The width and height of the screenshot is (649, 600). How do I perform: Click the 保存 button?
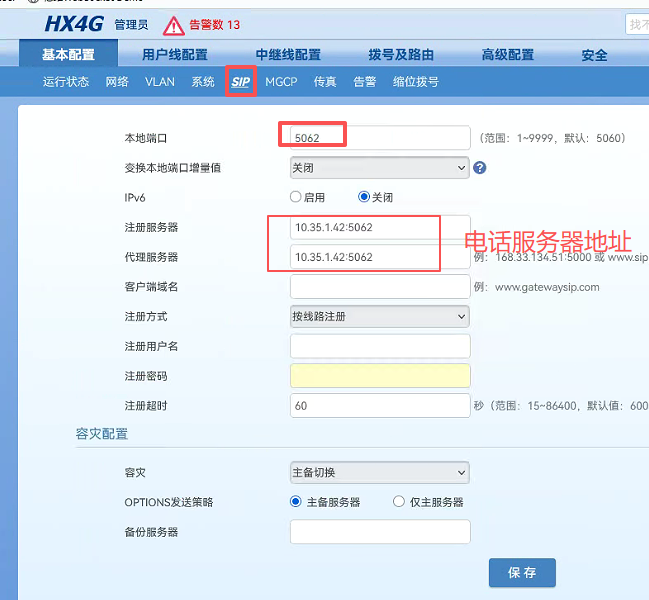point(522,573)
